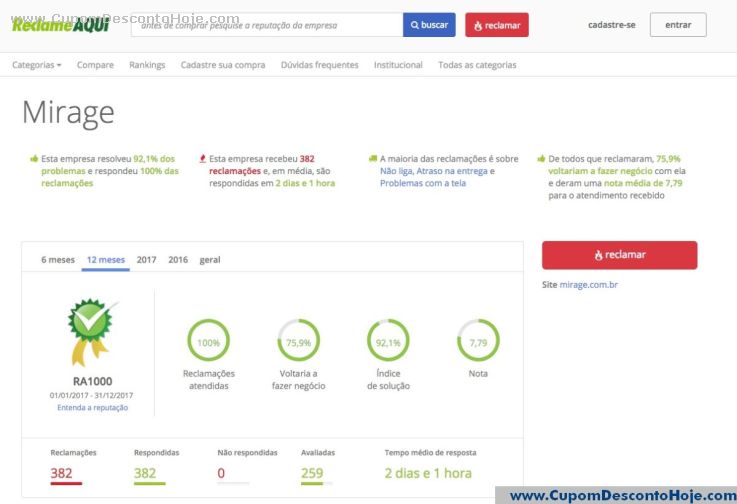Click the flame icon beside 382 reclamações text

tap(203, 158)
